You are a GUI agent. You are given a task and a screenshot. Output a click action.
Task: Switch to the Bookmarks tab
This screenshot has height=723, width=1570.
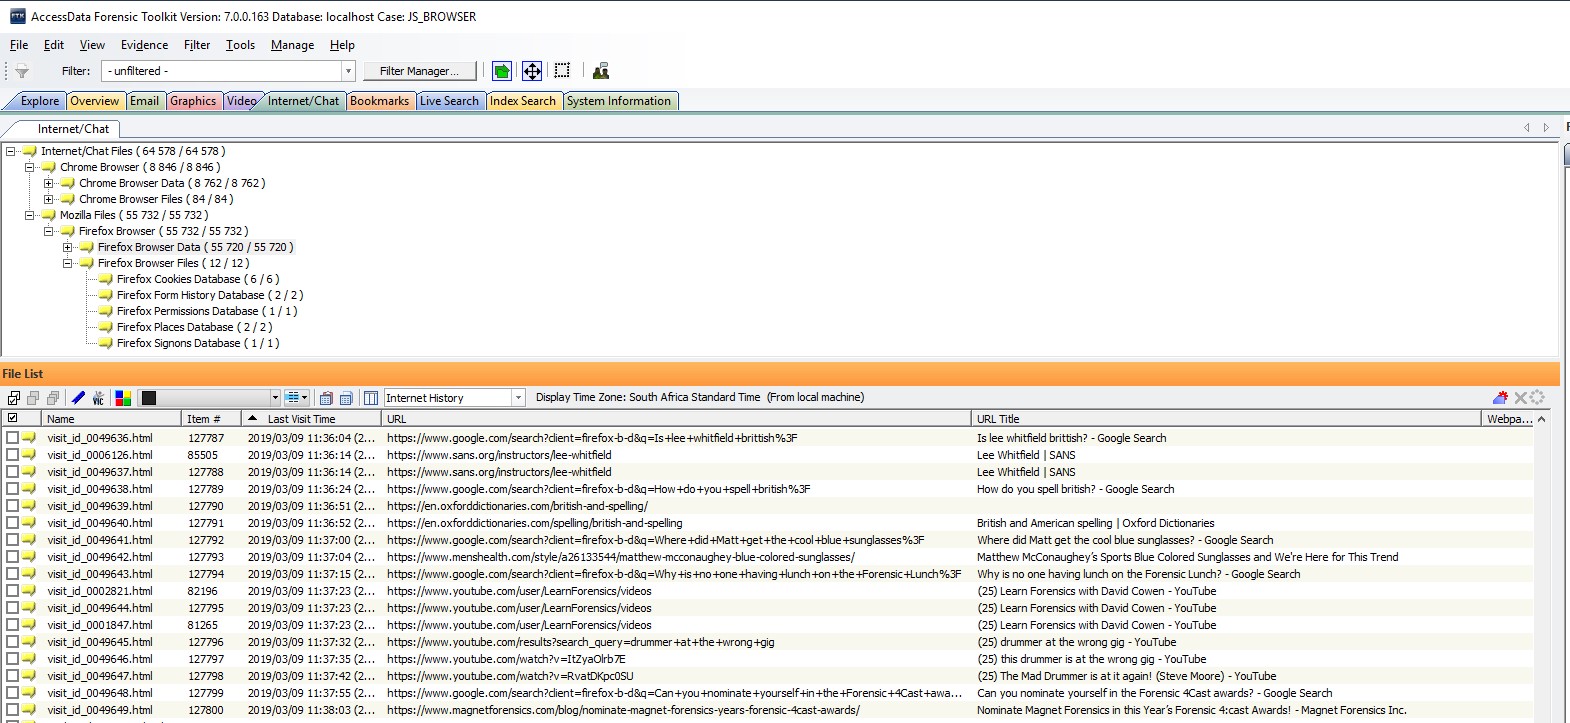379,101
